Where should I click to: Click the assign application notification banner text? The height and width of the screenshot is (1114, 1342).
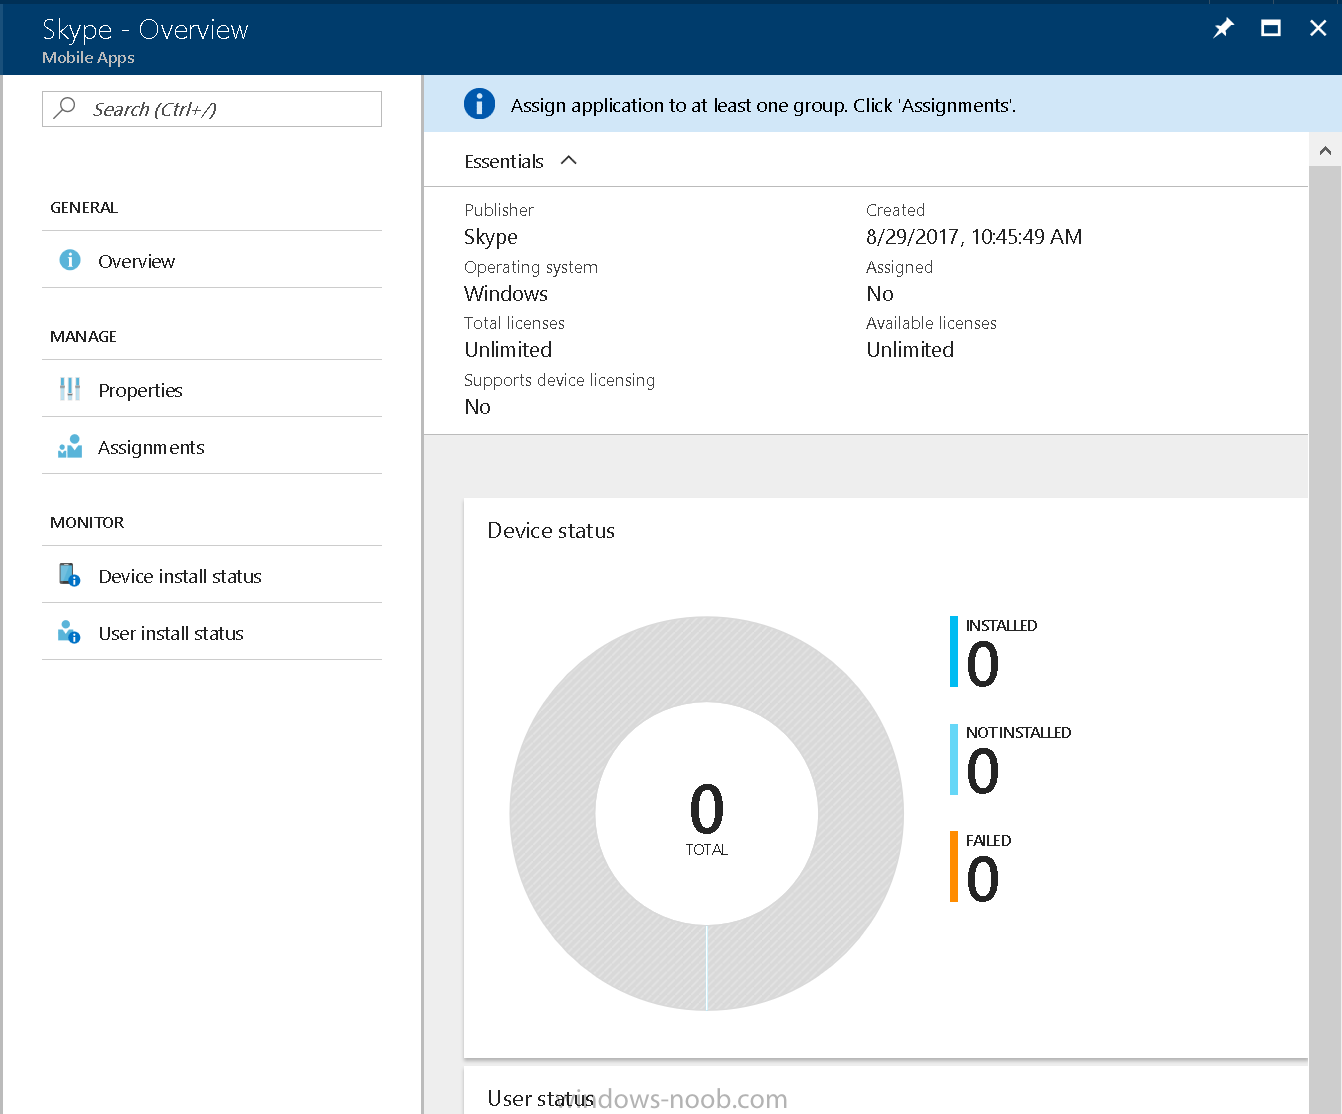pos(763,105)
